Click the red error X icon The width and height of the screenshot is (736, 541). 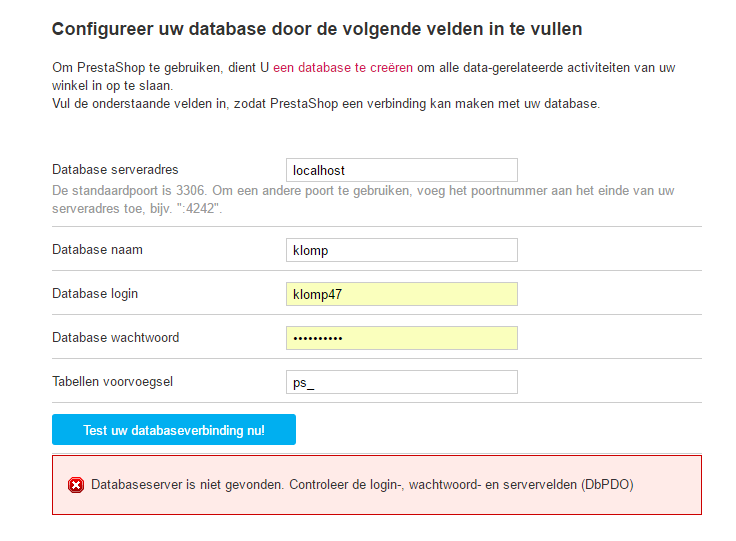point(76,485)
